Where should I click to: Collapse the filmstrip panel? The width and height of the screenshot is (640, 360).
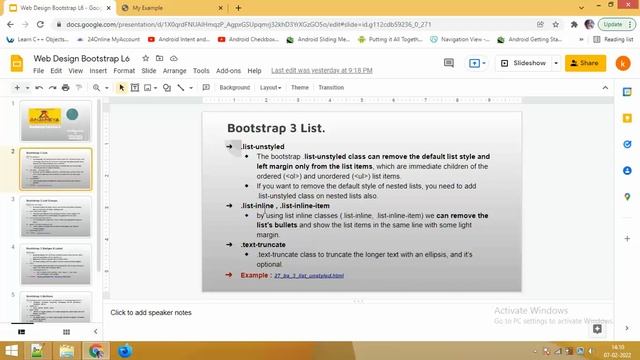point(96,331)
